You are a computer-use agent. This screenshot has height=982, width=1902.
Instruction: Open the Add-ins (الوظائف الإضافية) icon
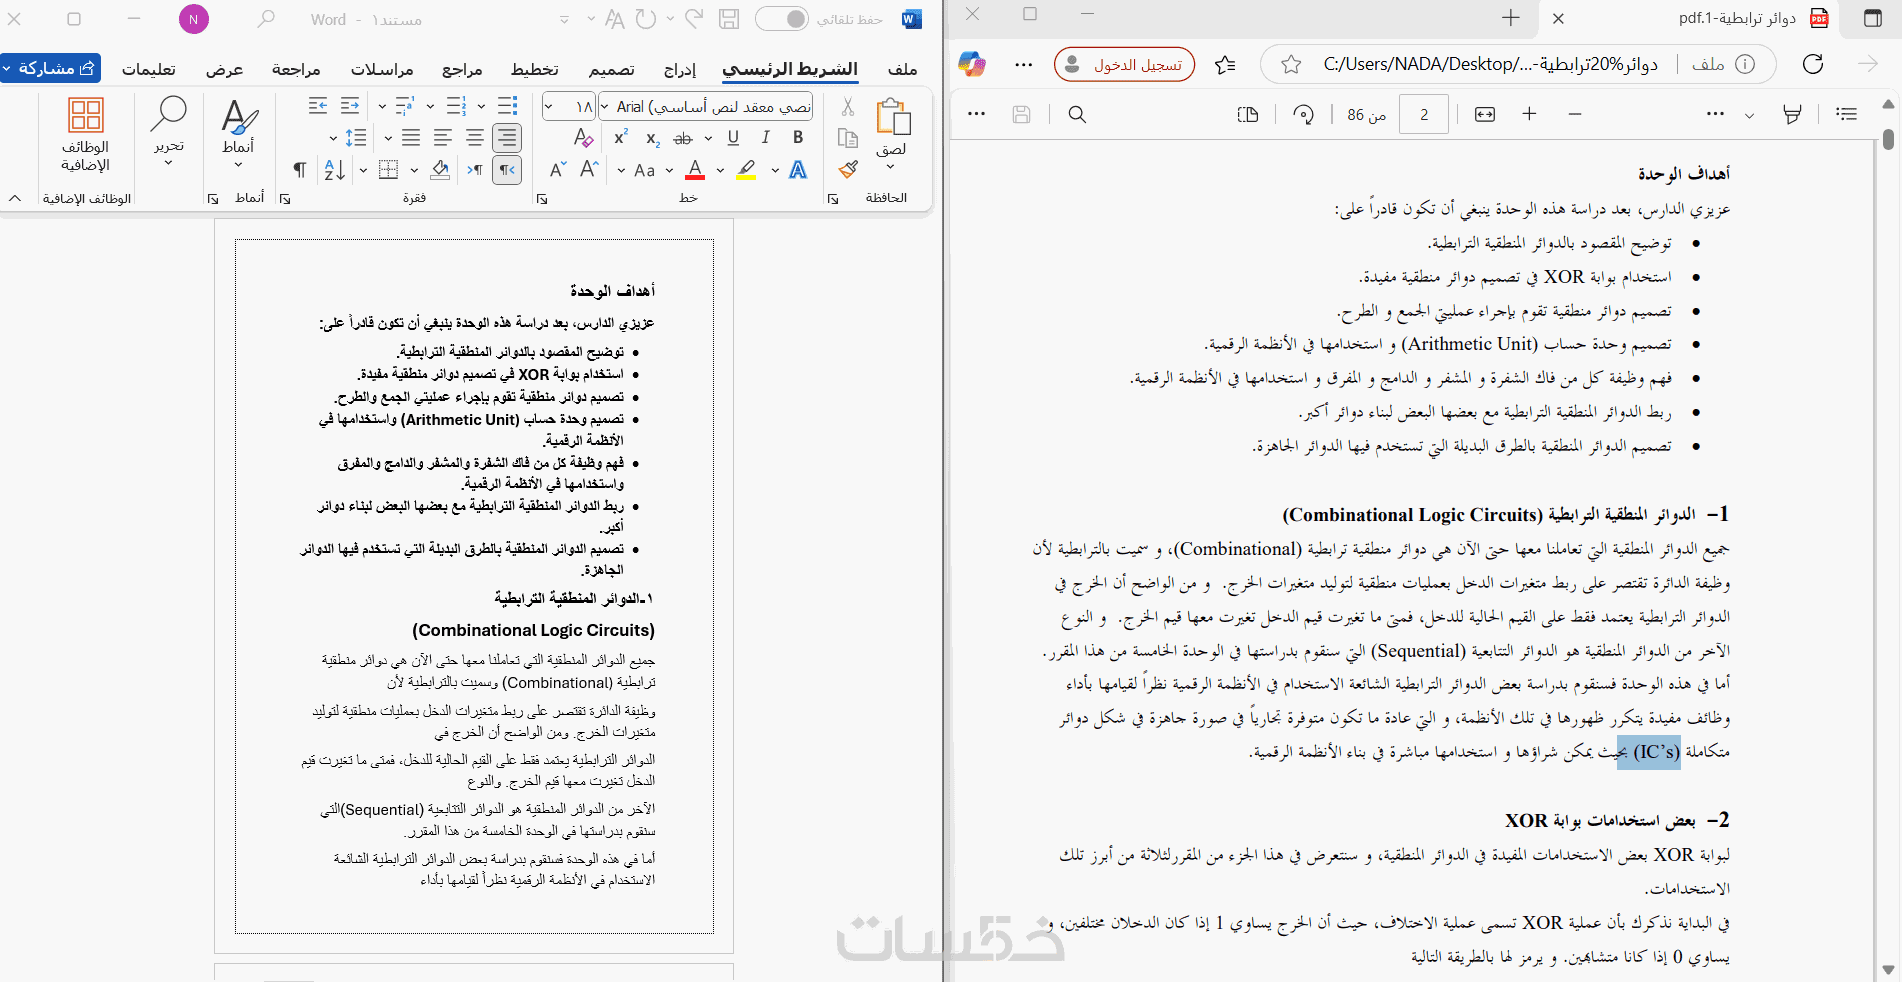pyautogui.click(x=86, y=115)
